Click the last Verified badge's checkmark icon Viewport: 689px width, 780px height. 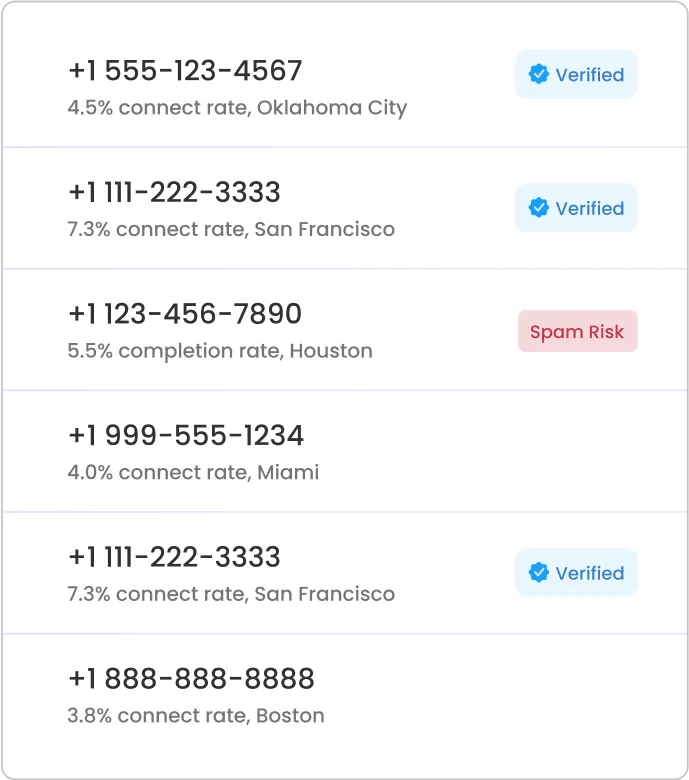[538, 572]
